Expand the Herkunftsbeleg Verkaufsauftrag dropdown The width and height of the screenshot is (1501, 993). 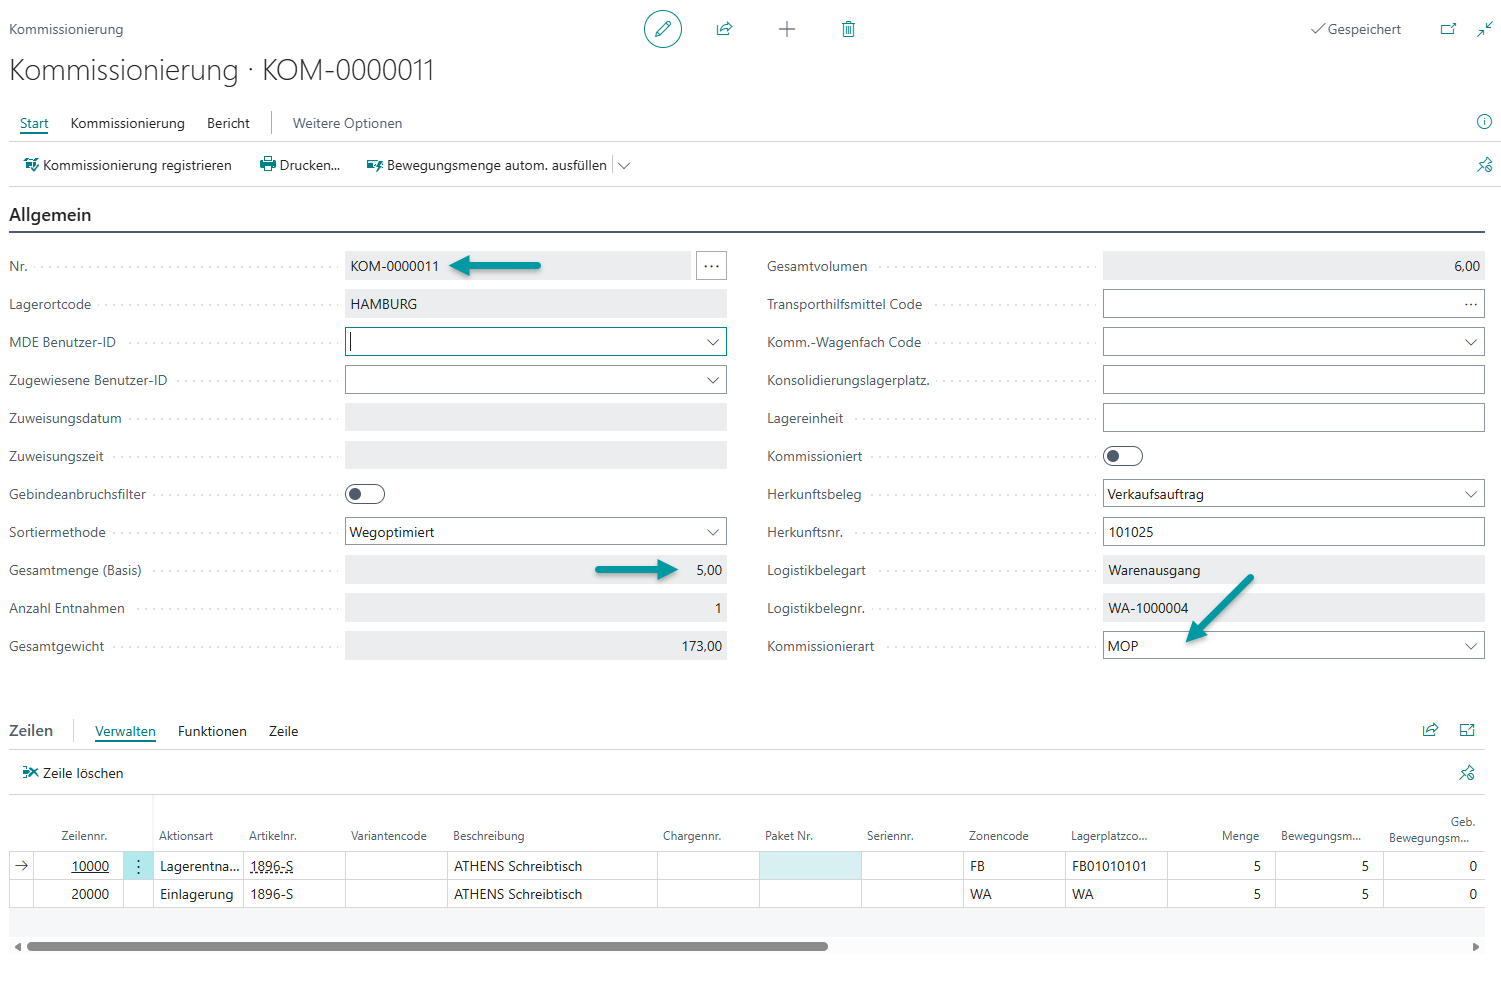(1471, 494)
